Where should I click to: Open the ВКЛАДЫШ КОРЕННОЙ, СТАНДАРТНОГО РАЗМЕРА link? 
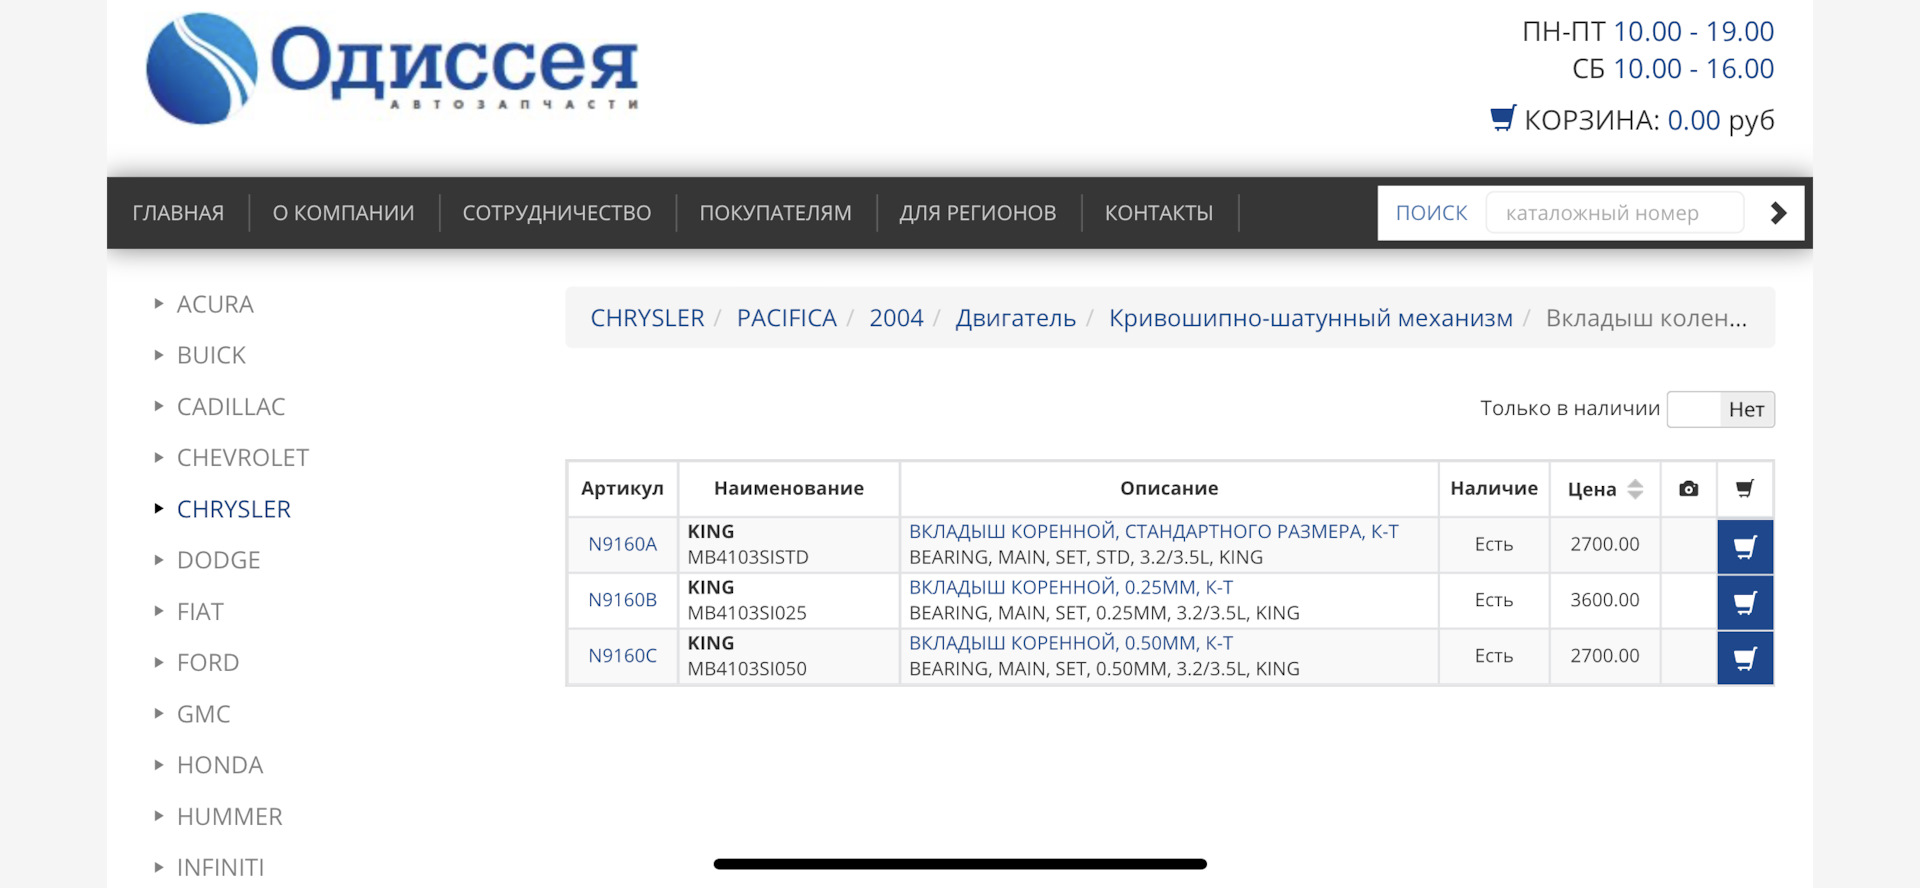click(1153, 532)
